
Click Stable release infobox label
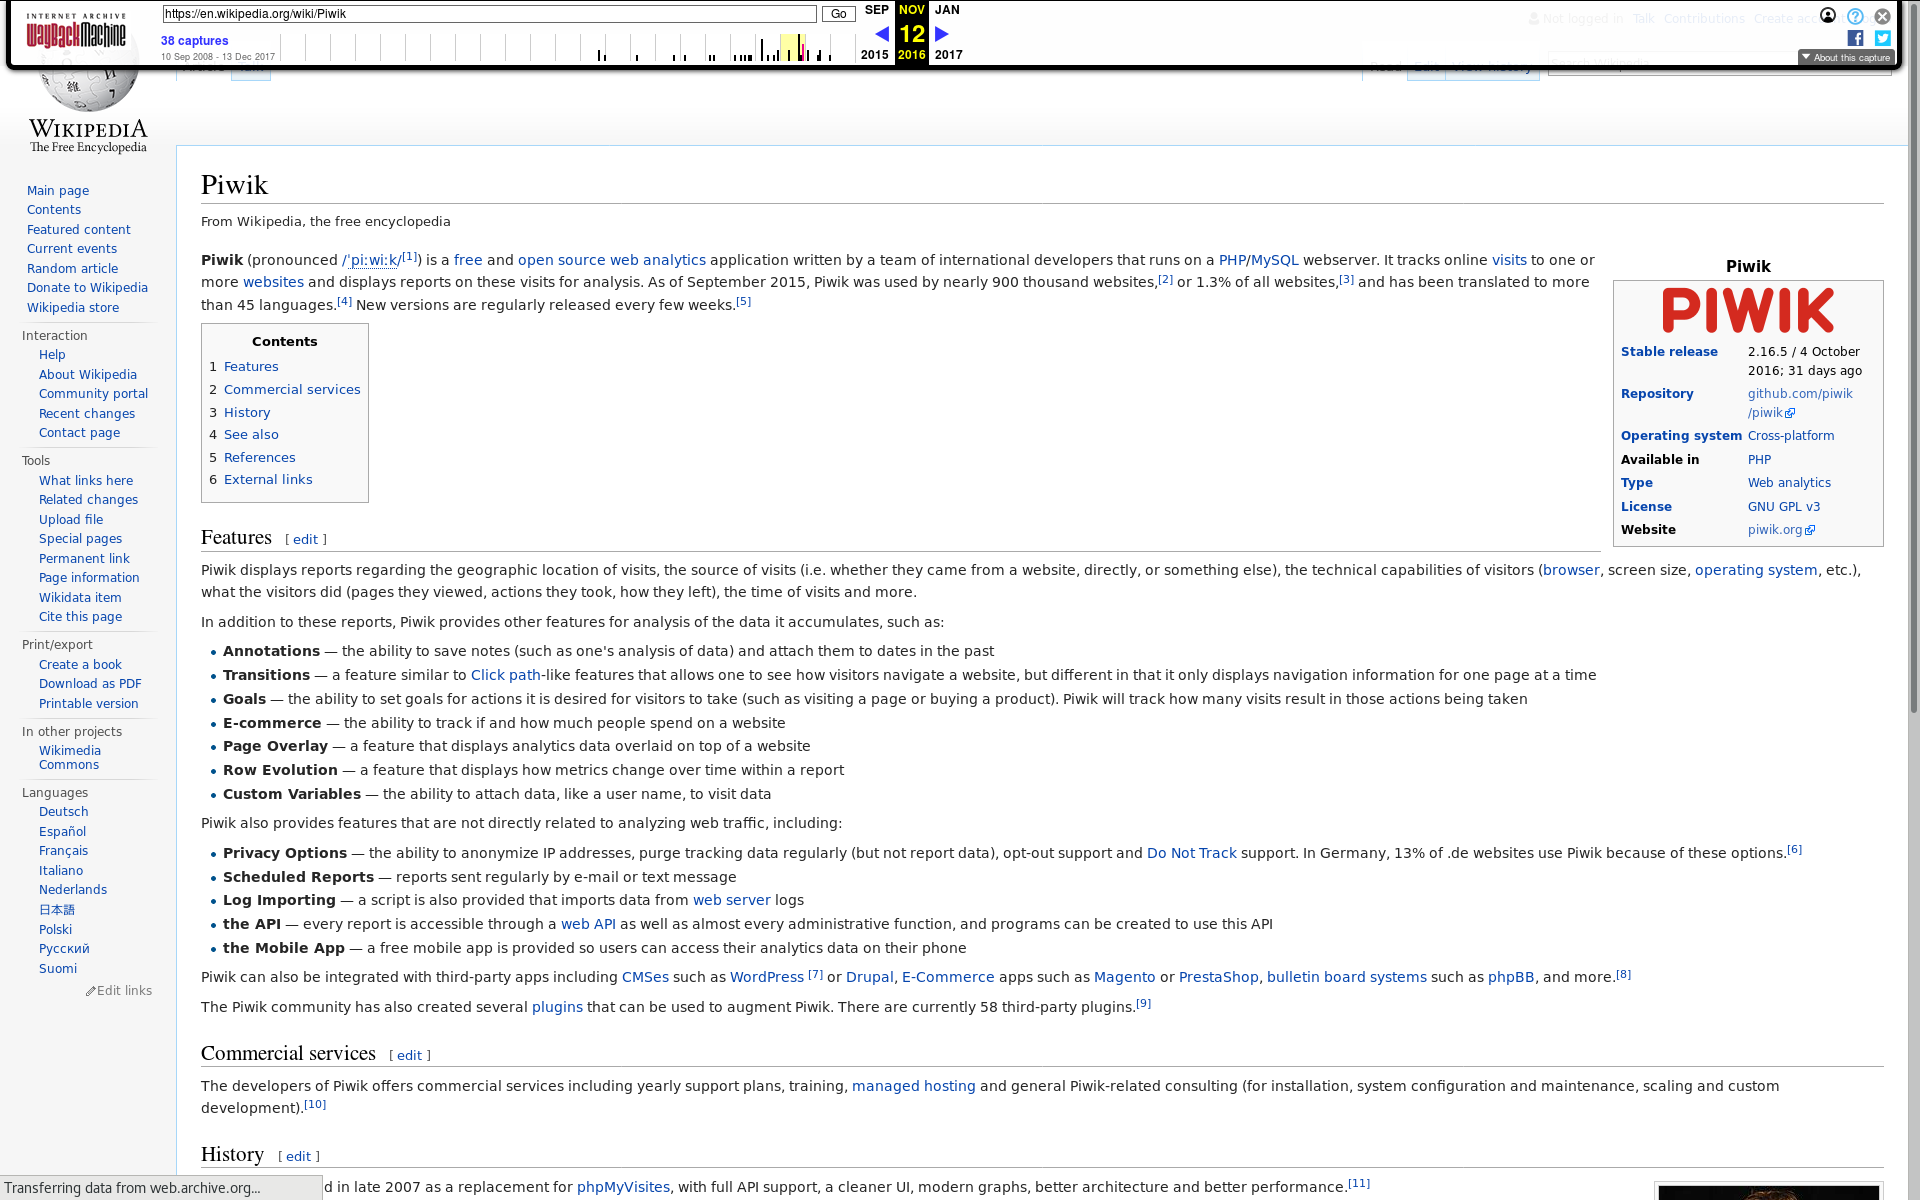pyautogui.click(x=1669, y=352)
